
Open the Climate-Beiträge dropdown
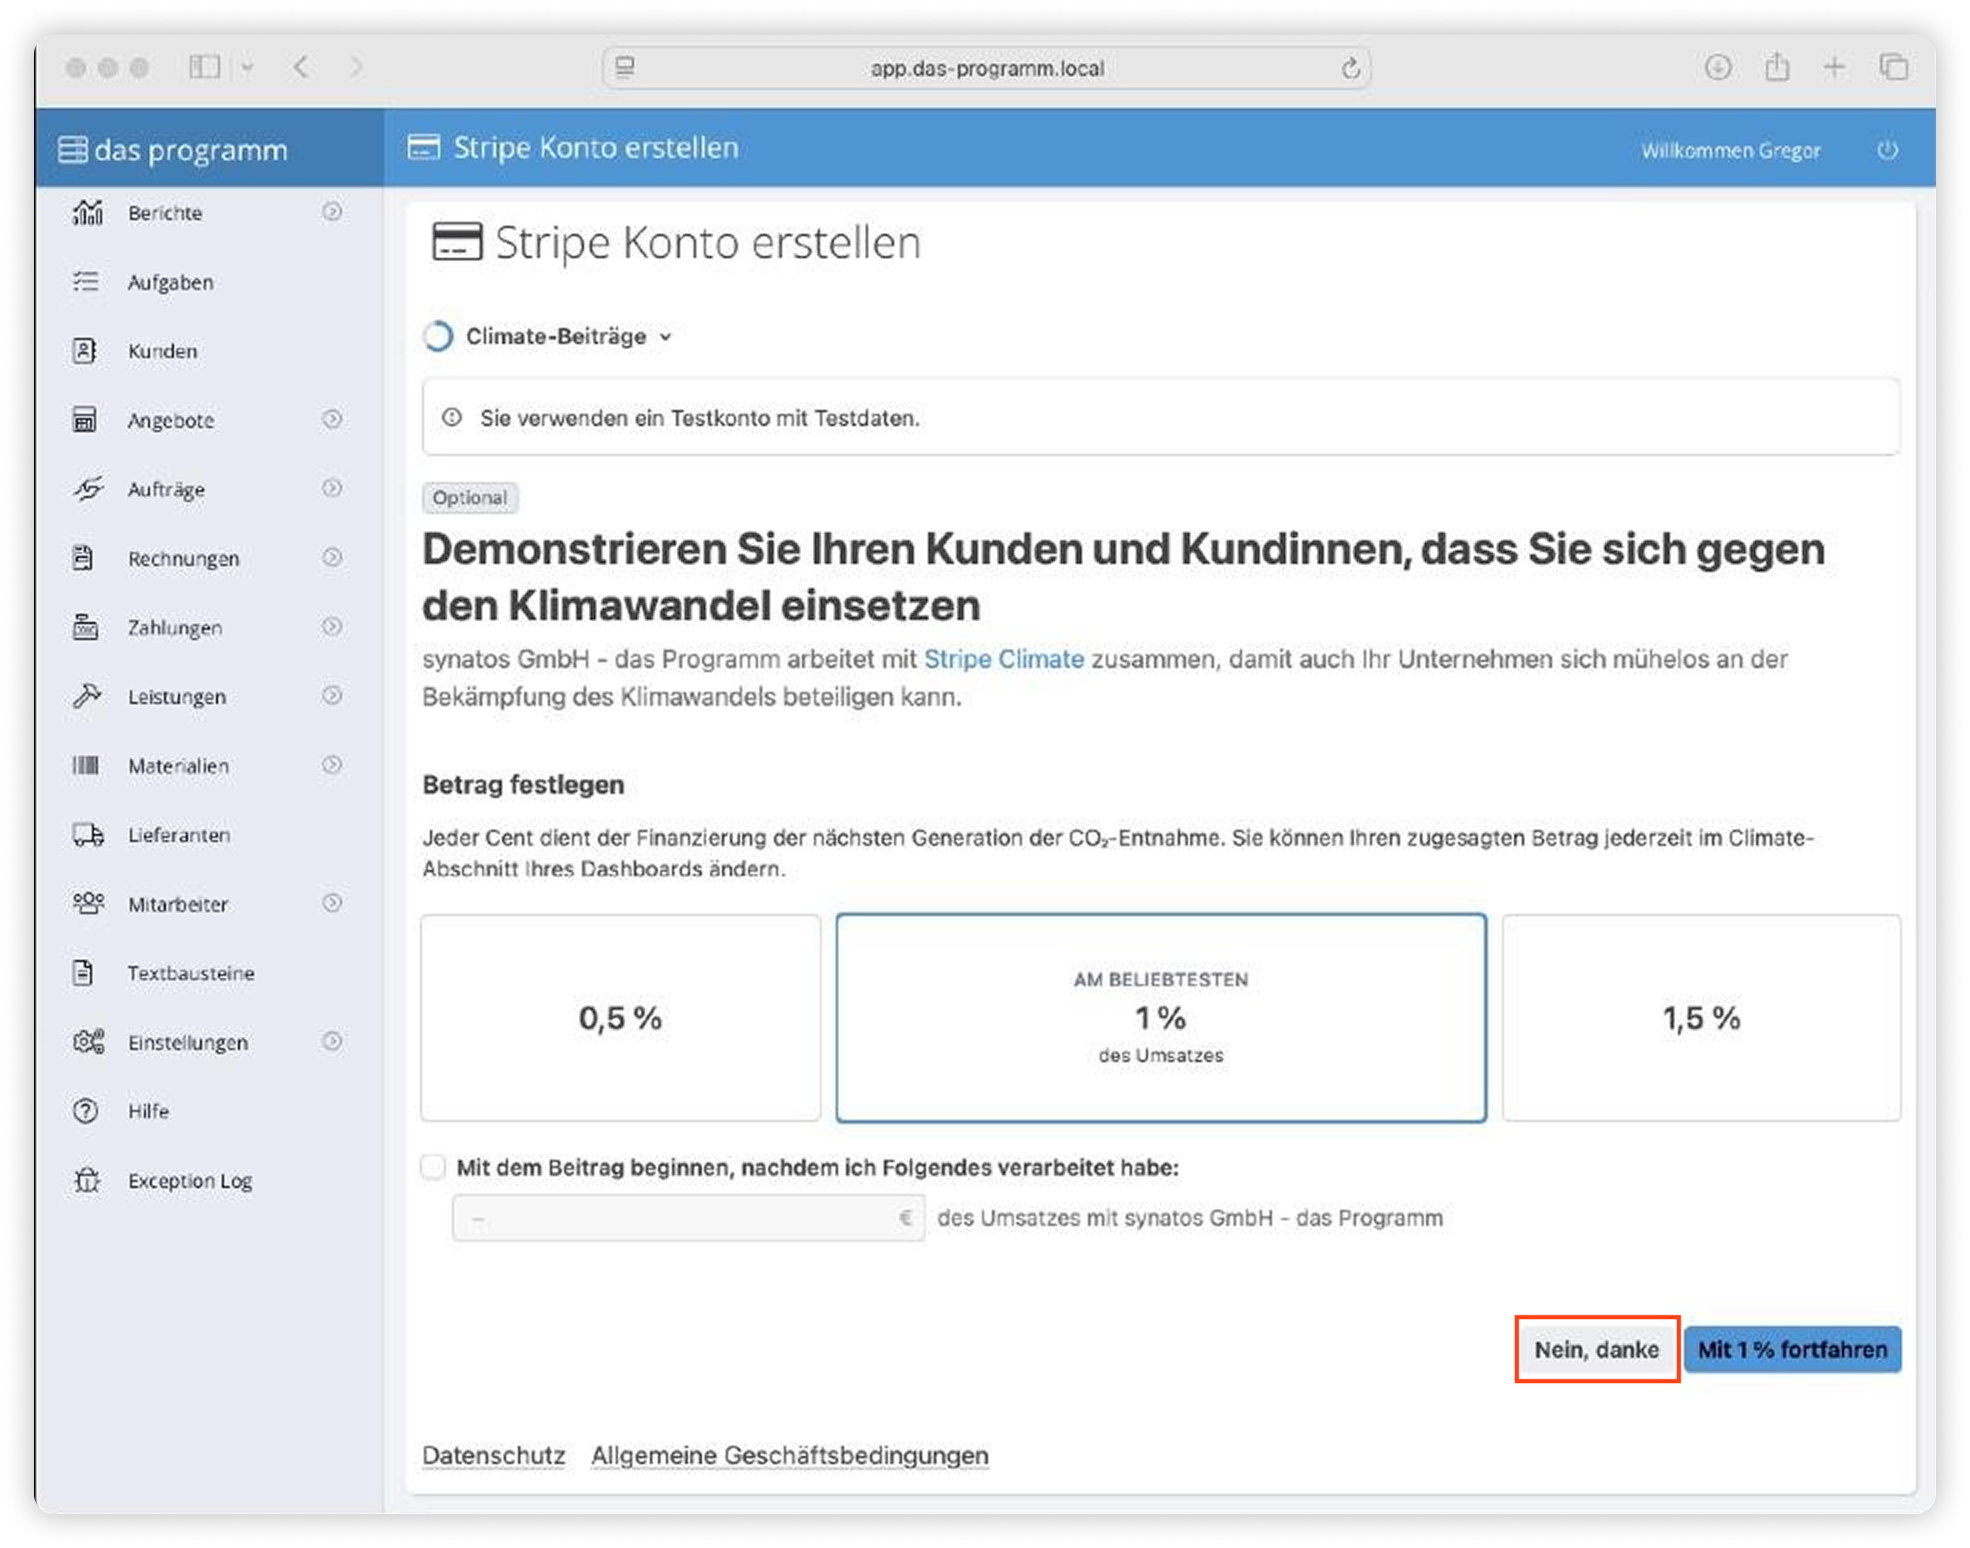[567, 337]
